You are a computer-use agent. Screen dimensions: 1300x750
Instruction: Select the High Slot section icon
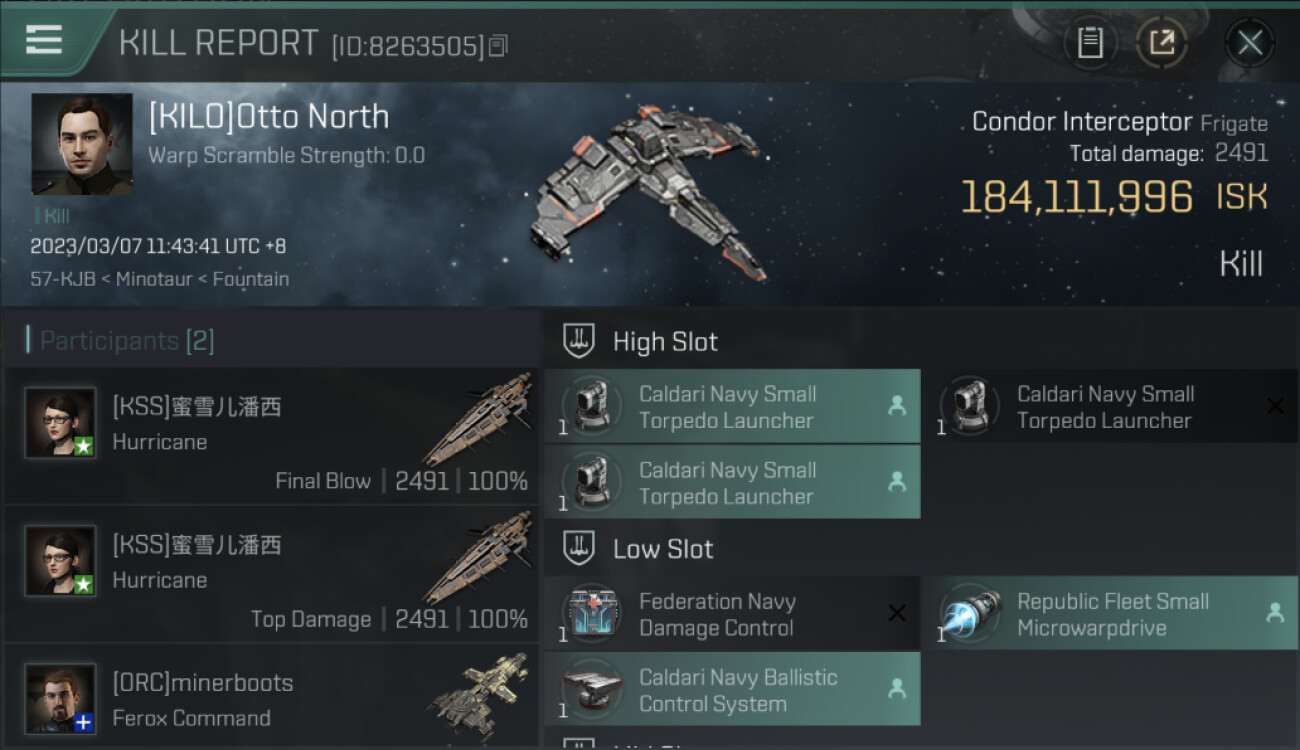579,341
